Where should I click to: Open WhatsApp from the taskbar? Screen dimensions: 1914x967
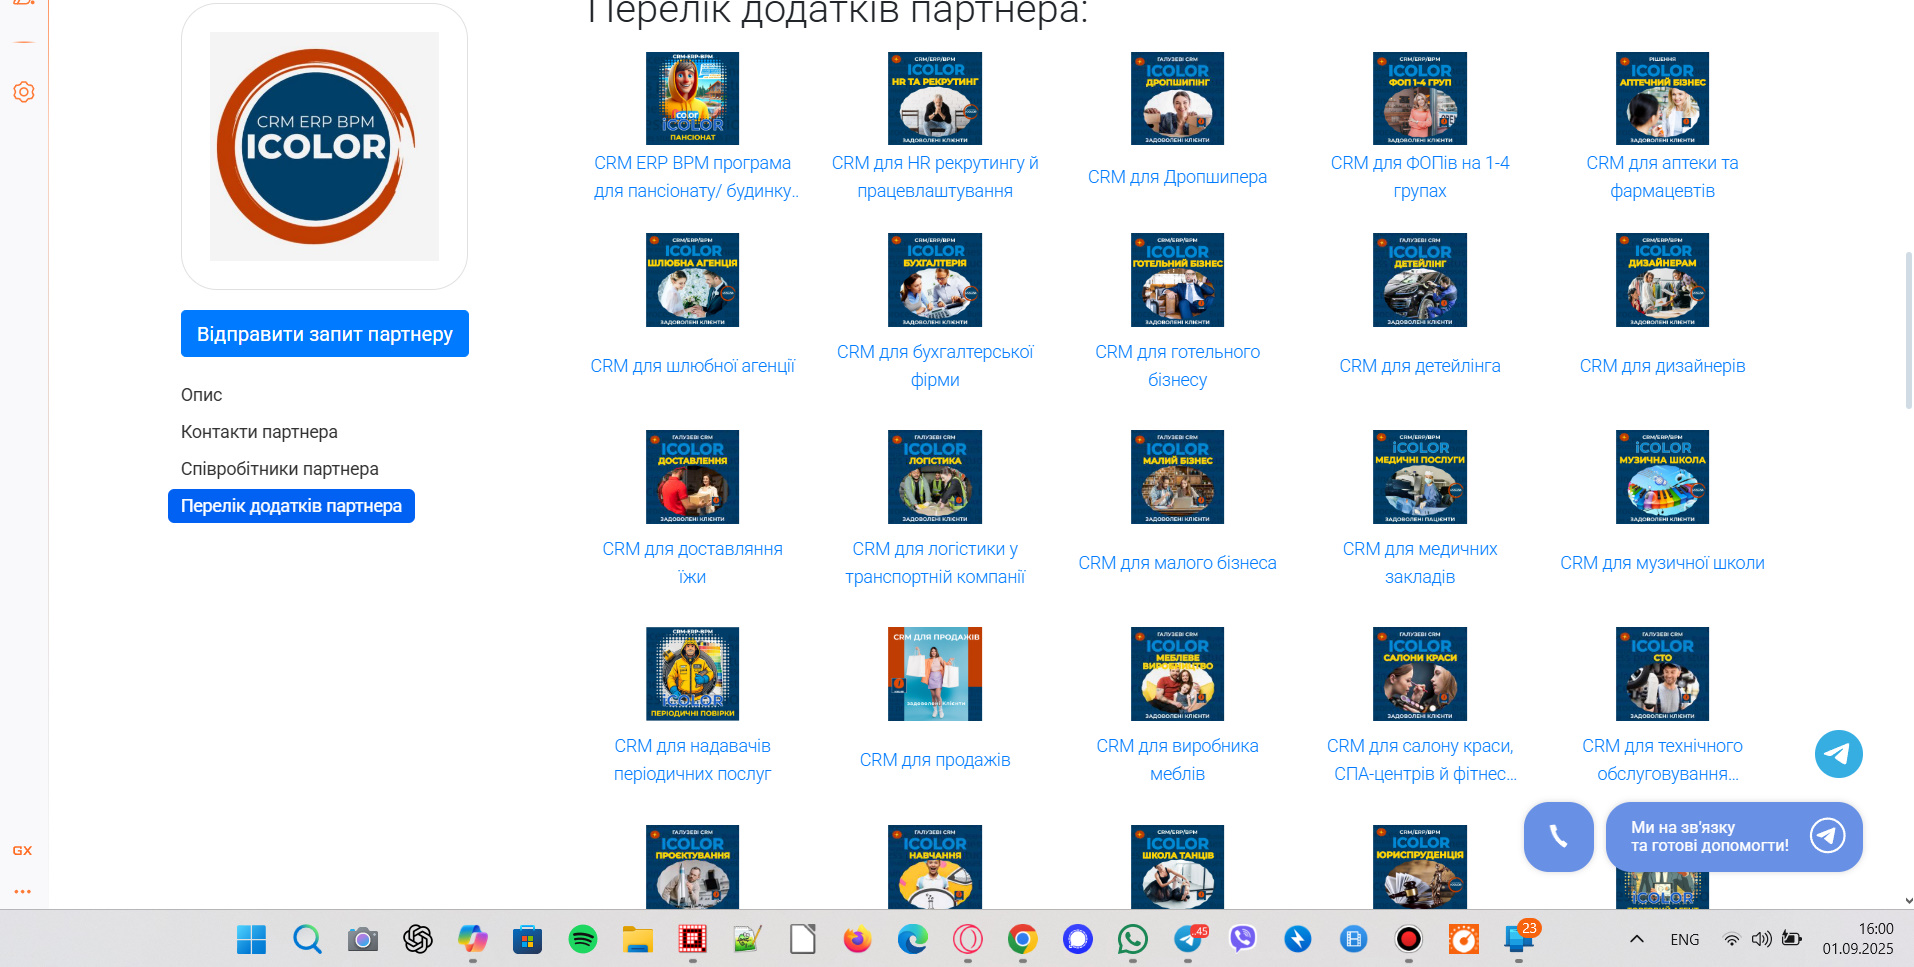pyautogui.click(x=1132, y=939)
